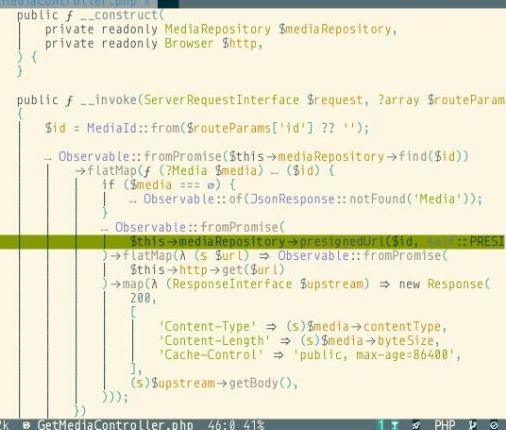Click the 200 status code
Screen dimensions: 506x430
[140, 298]
